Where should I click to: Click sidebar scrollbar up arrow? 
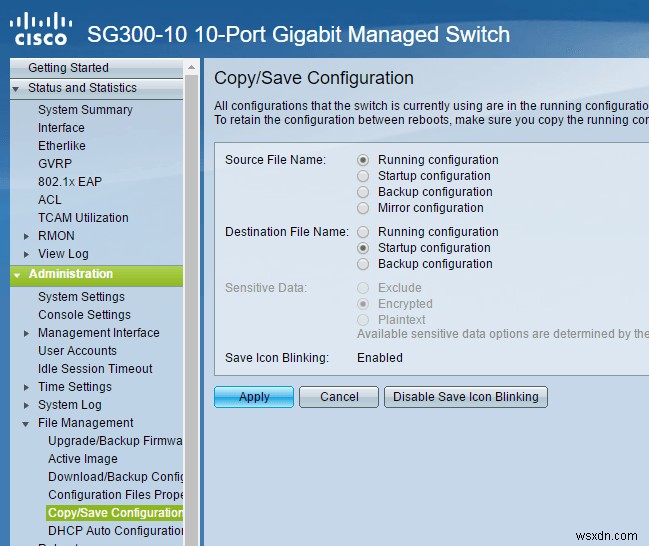point(191,67)
